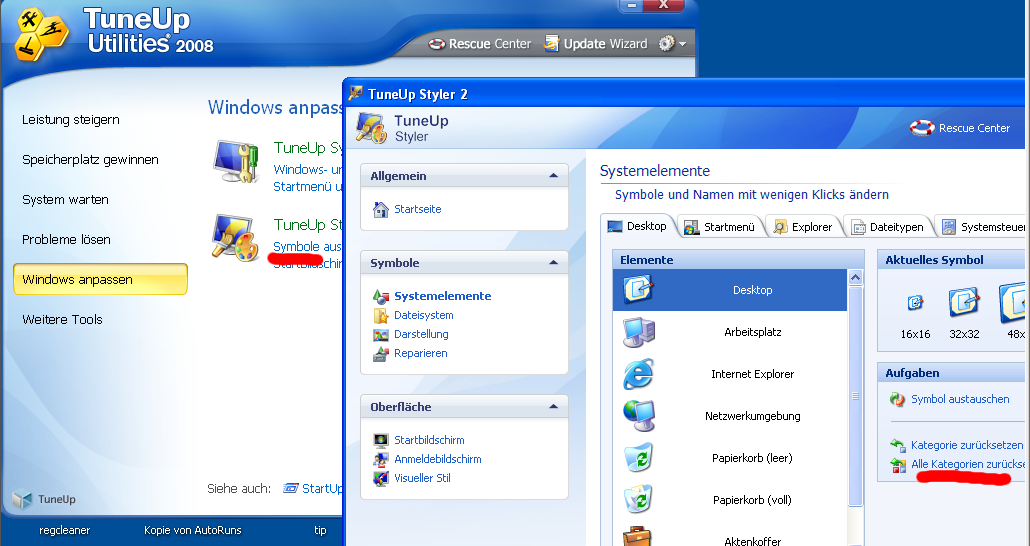Switch to the Dateitypen tab
This screenshot has width=1030, height=546.
click(x=888, y=227)
